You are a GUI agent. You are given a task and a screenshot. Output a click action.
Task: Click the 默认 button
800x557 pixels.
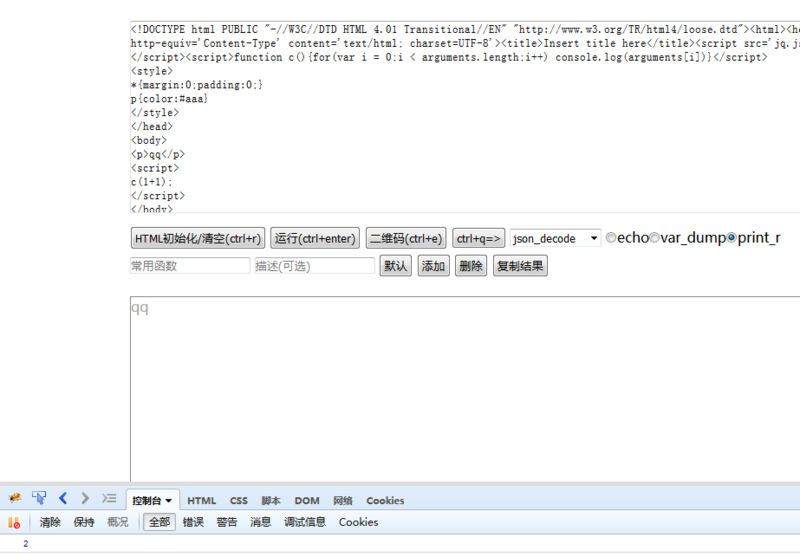[x=395, y=266]
